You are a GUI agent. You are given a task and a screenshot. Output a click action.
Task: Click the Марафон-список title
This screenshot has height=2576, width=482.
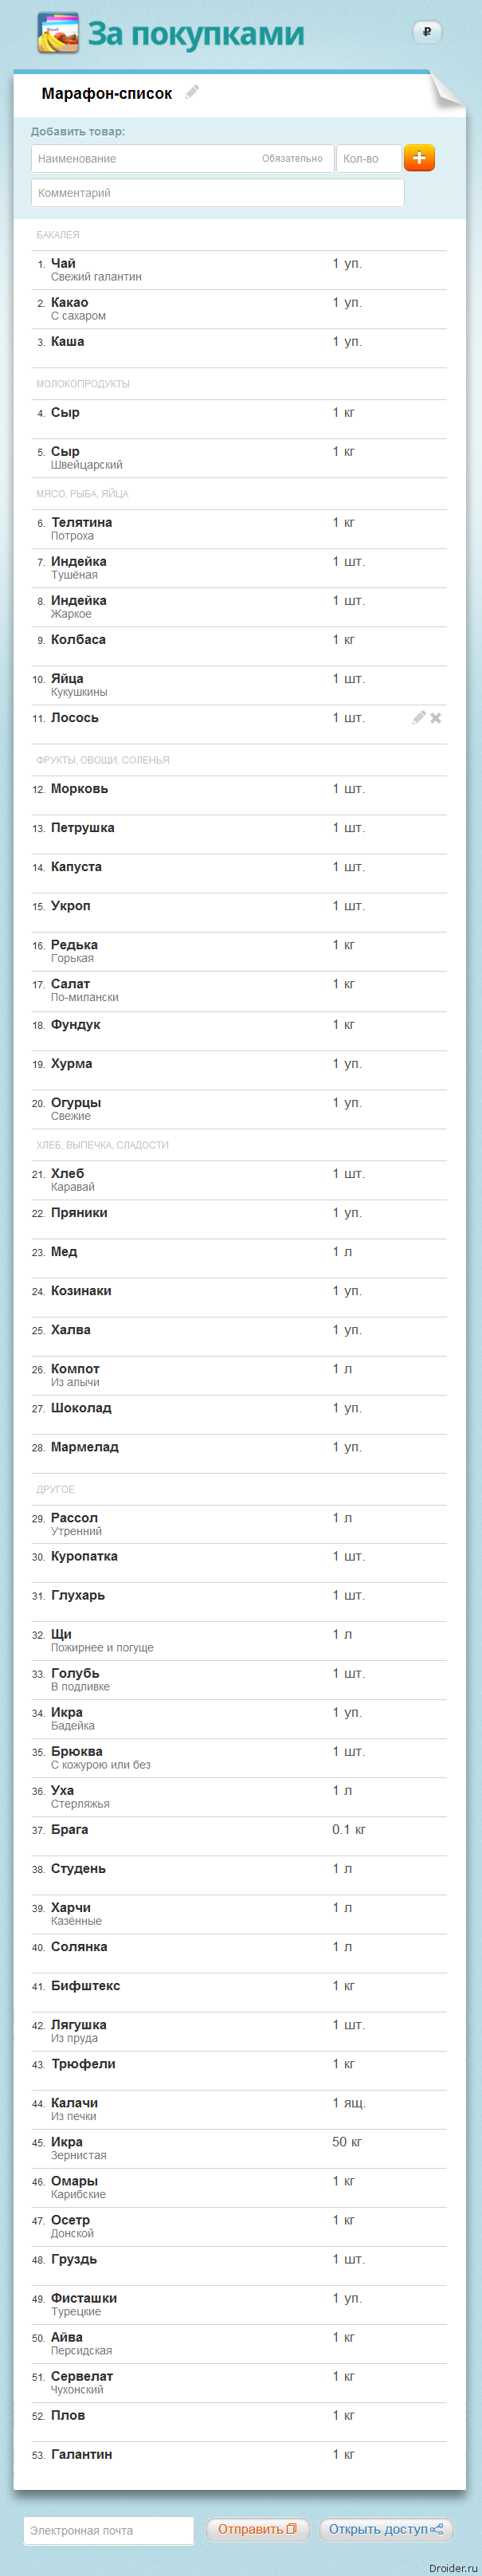click(107, 93)
